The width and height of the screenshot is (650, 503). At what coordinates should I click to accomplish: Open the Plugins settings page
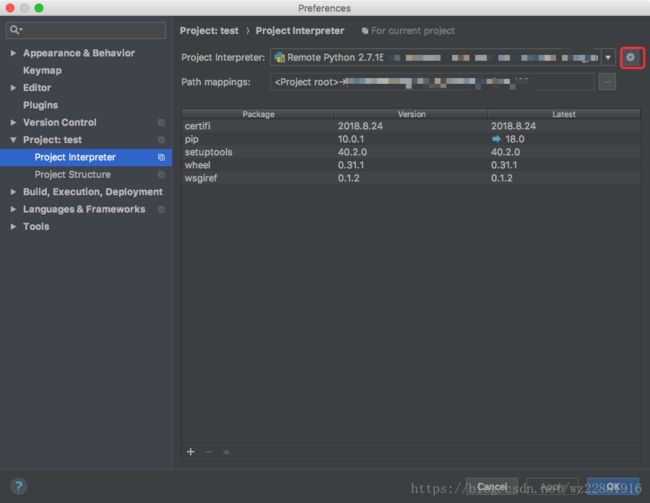[41, 105]
